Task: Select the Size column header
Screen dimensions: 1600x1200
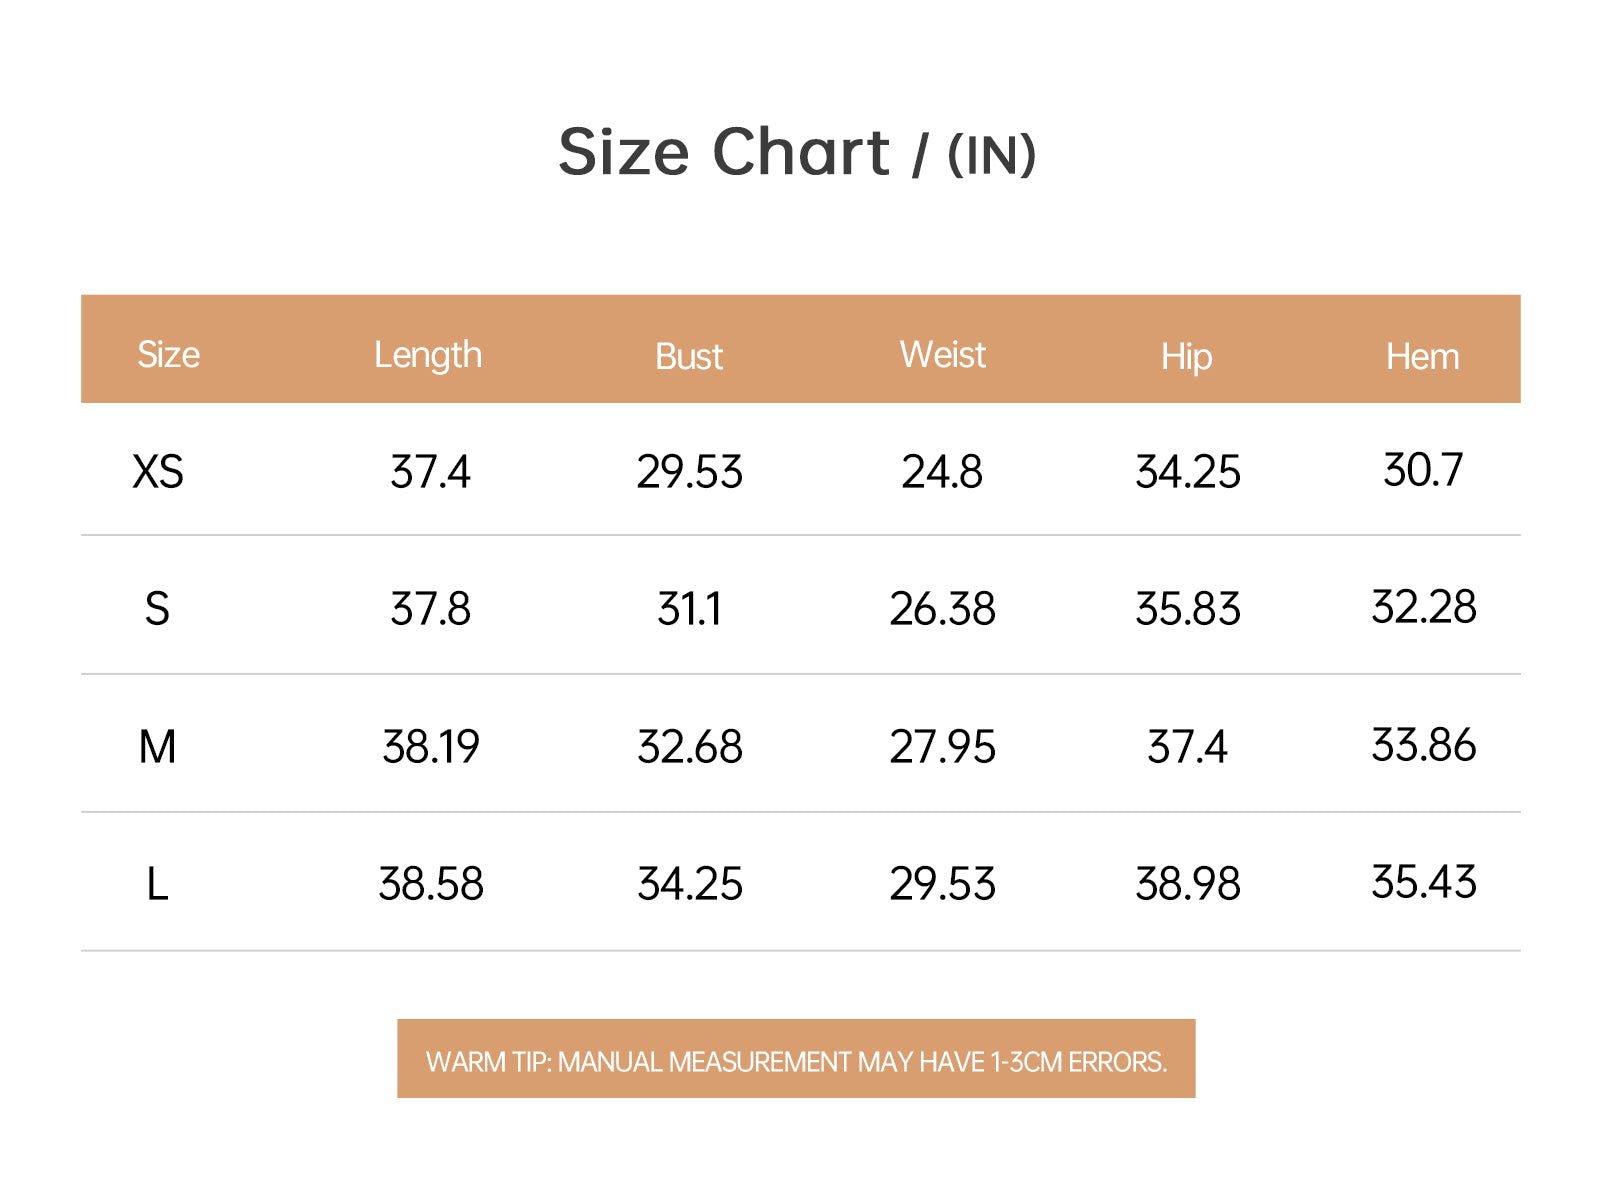Action: tap(168, 355)
